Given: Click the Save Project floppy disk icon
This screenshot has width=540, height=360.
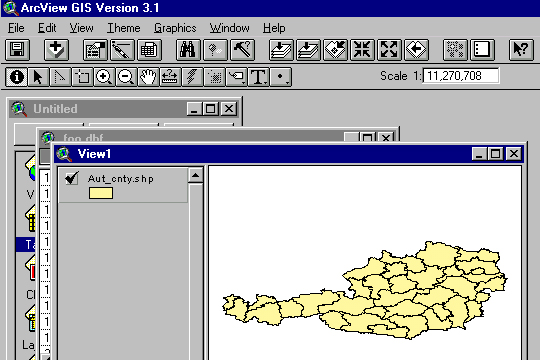Looking at the screenshot, I should tap(18, 50).
